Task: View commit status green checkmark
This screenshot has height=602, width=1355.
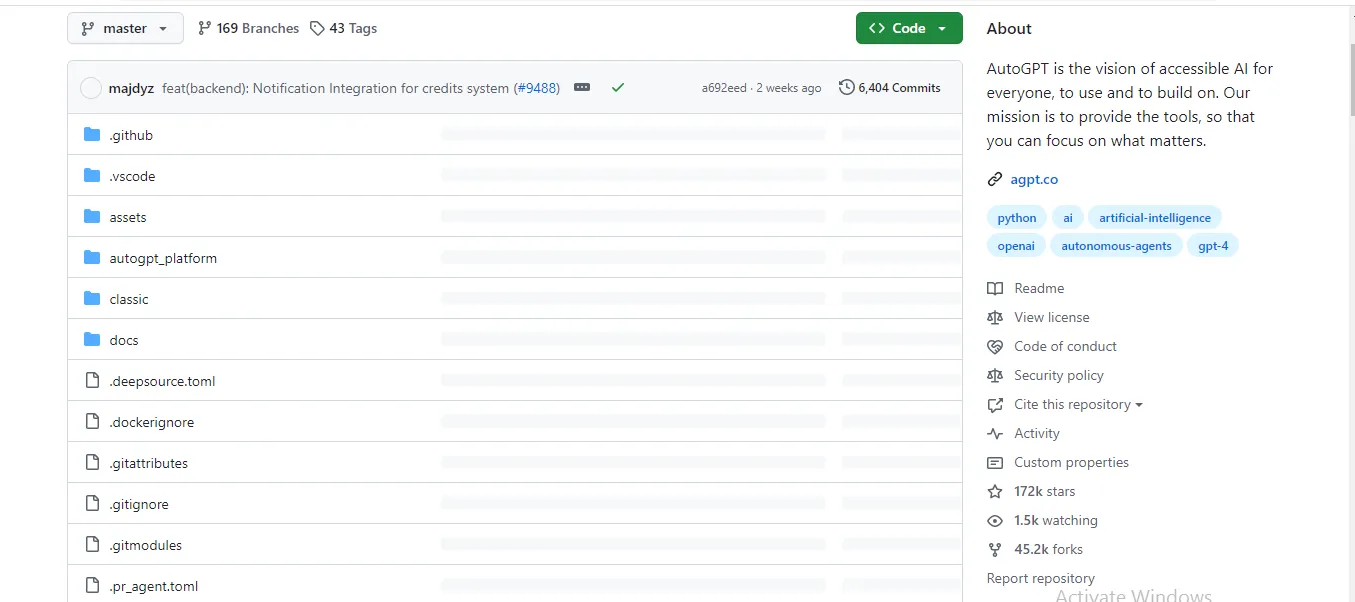Action: (618, 88)
